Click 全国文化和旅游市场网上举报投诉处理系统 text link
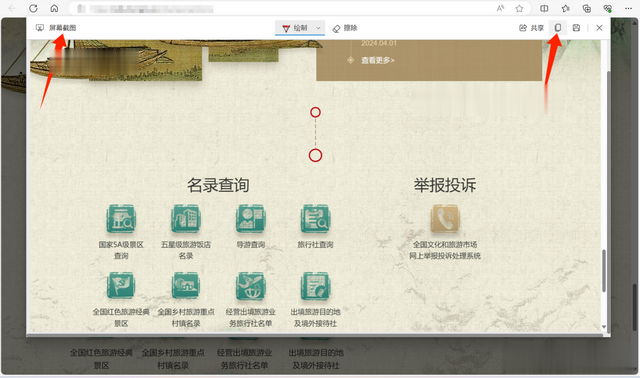640x378 pixels. (445, 250)
